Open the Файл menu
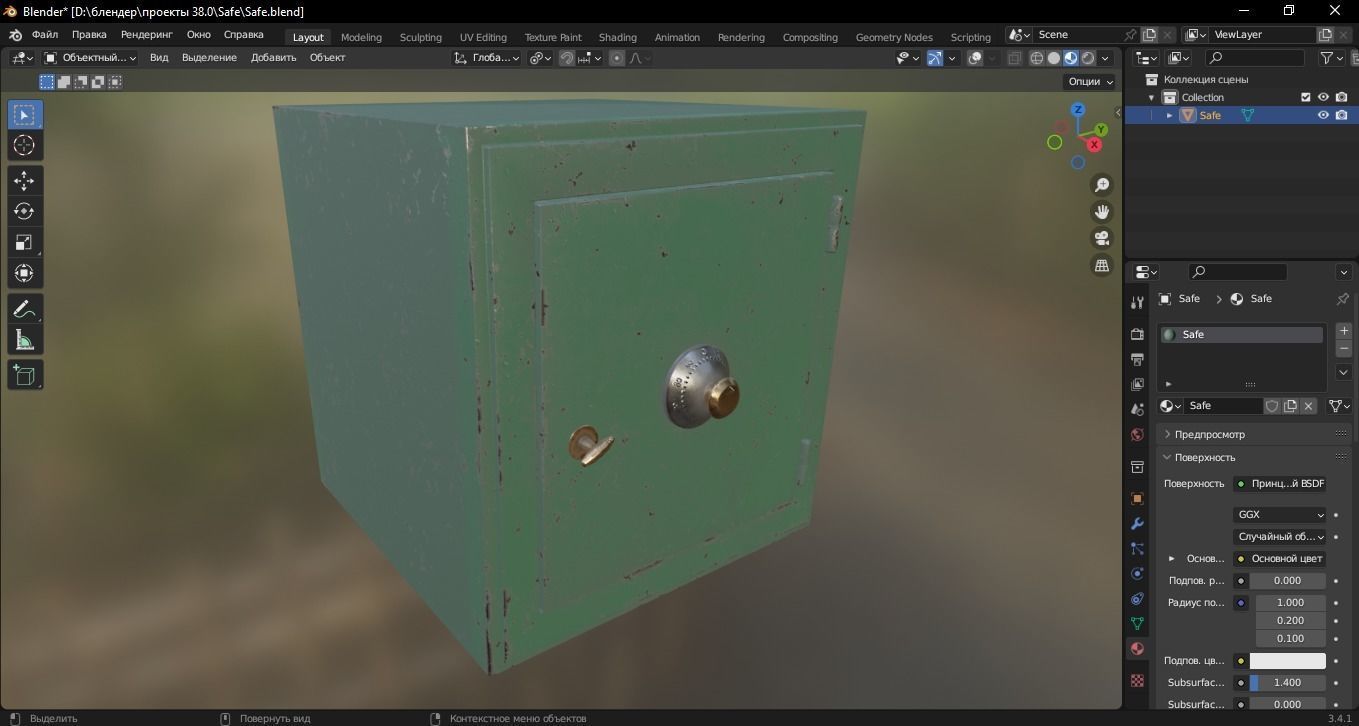Image resolution: width=1359 pixels, height=726 pixels. click(x=45, y=34)
